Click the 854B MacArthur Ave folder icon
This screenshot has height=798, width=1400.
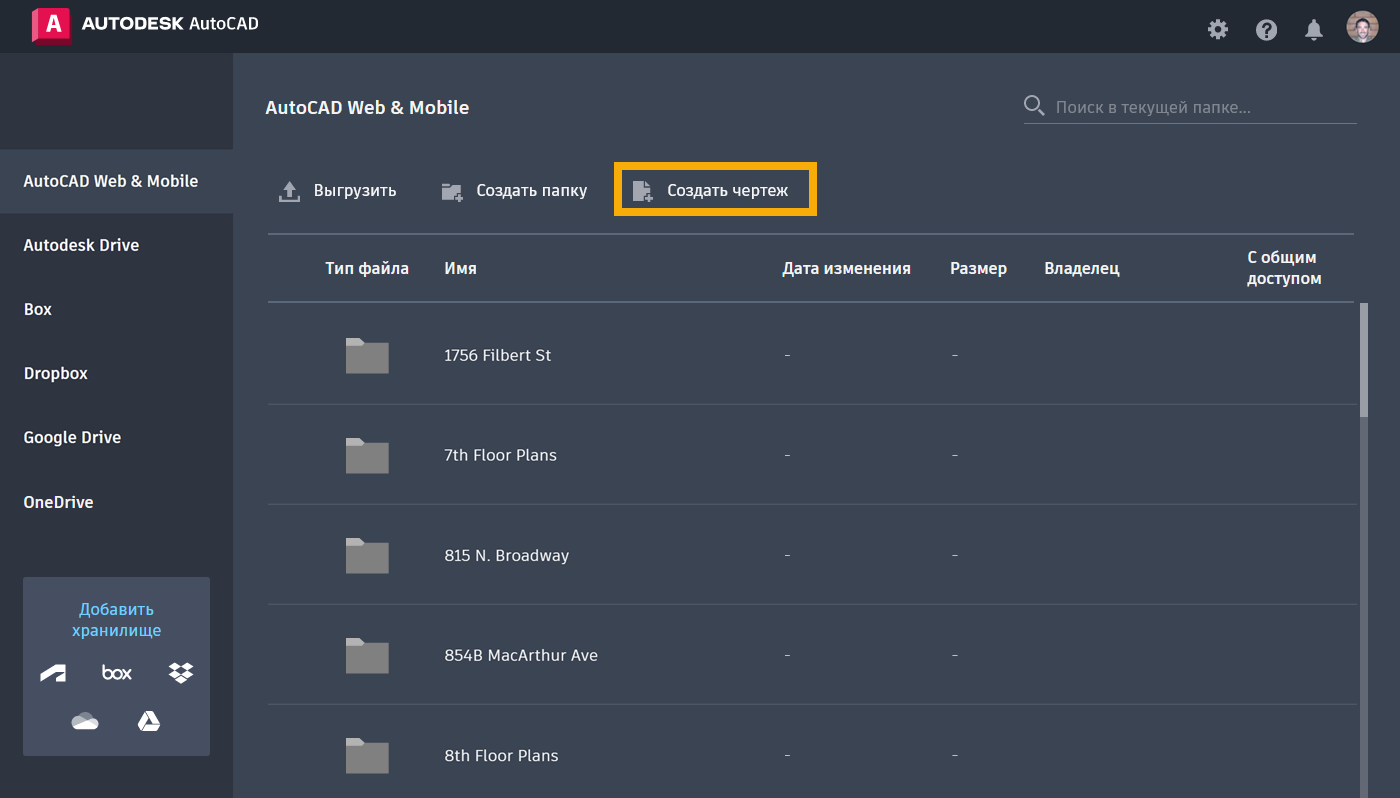367,655
